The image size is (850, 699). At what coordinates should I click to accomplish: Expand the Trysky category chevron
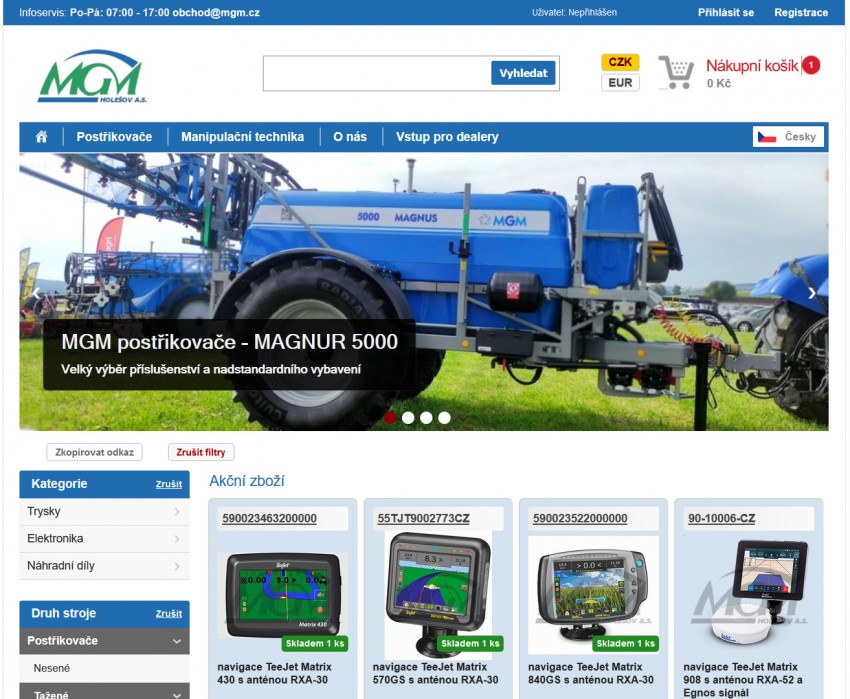[177, 511]
